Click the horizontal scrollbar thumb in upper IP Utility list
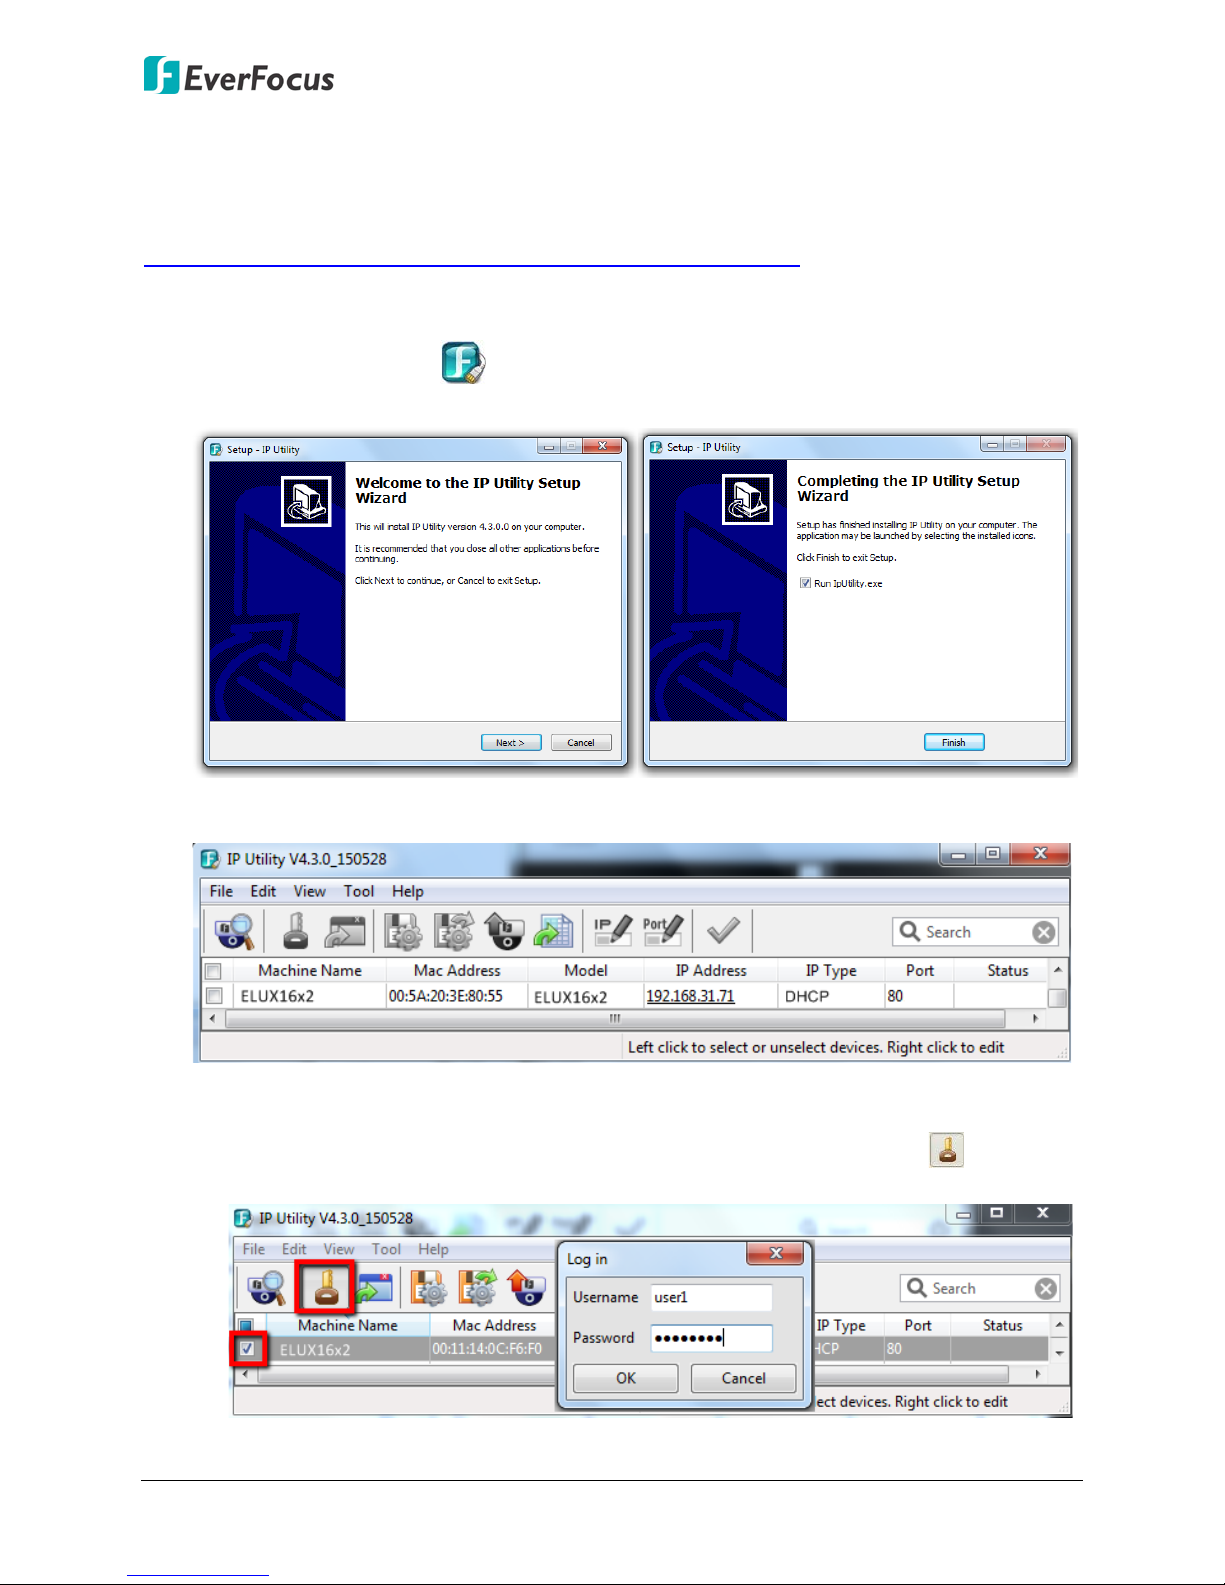Viewport: 1225px width, 1585px height. pyautogui.click(x=615, y=1019)
